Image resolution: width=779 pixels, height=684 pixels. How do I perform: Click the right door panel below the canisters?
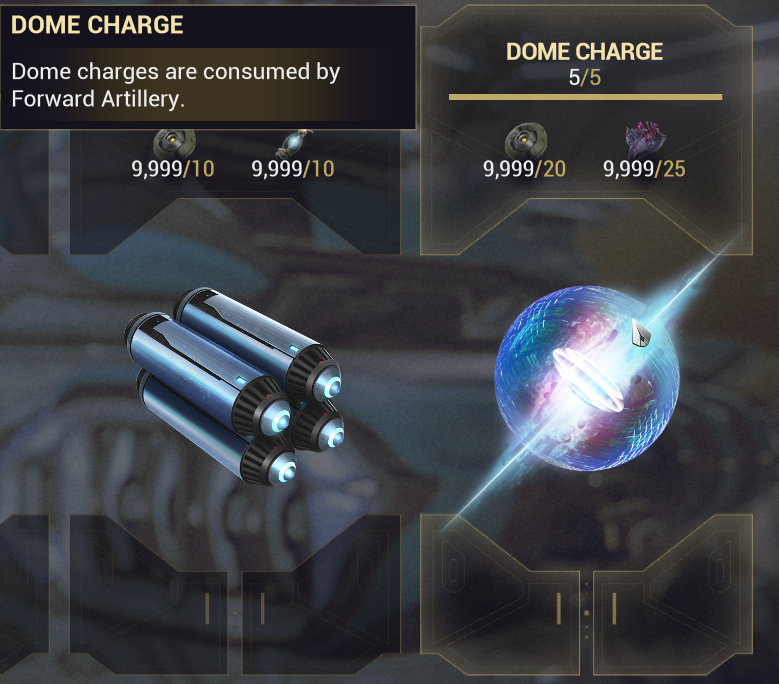[x=321, y=596]
